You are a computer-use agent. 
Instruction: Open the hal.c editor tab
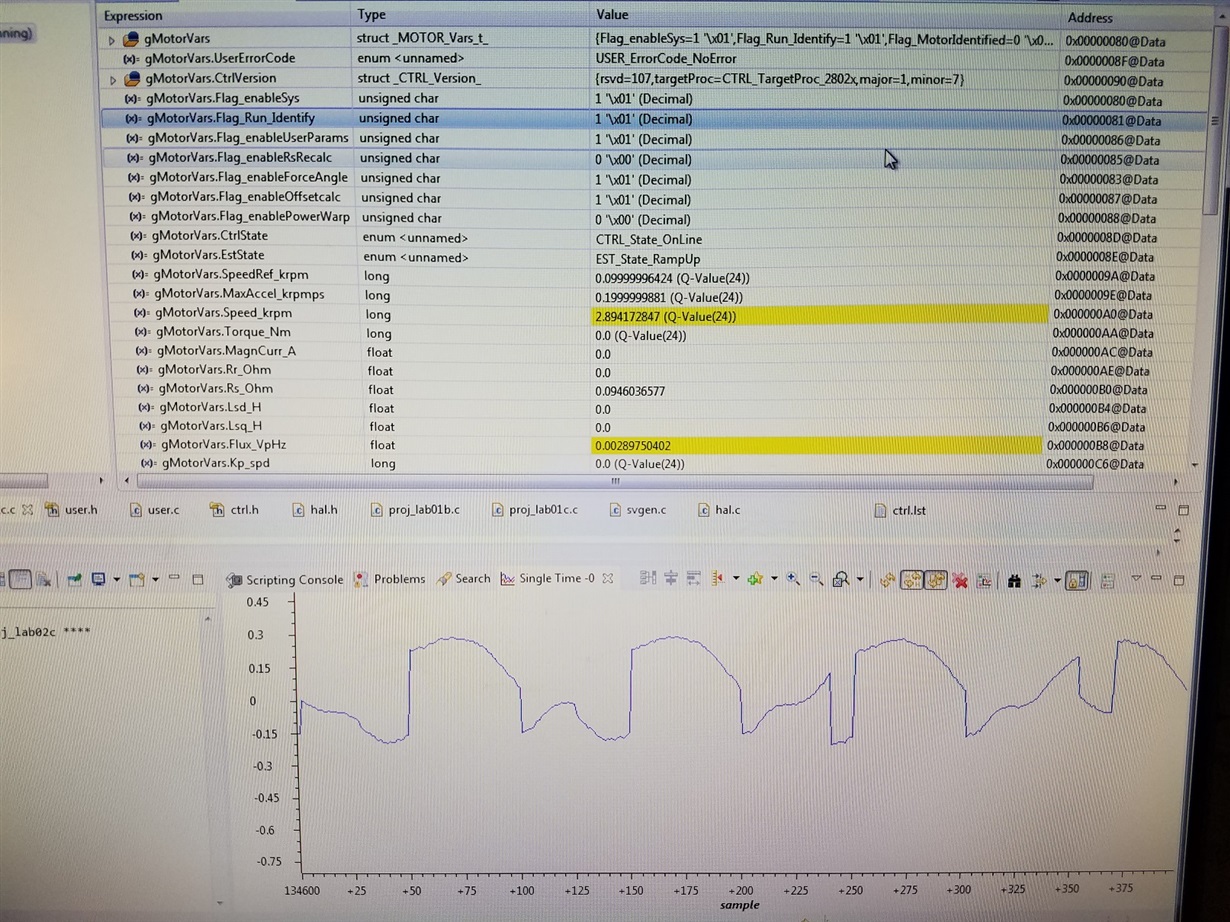pyautogui.click(x=719, y=510)
